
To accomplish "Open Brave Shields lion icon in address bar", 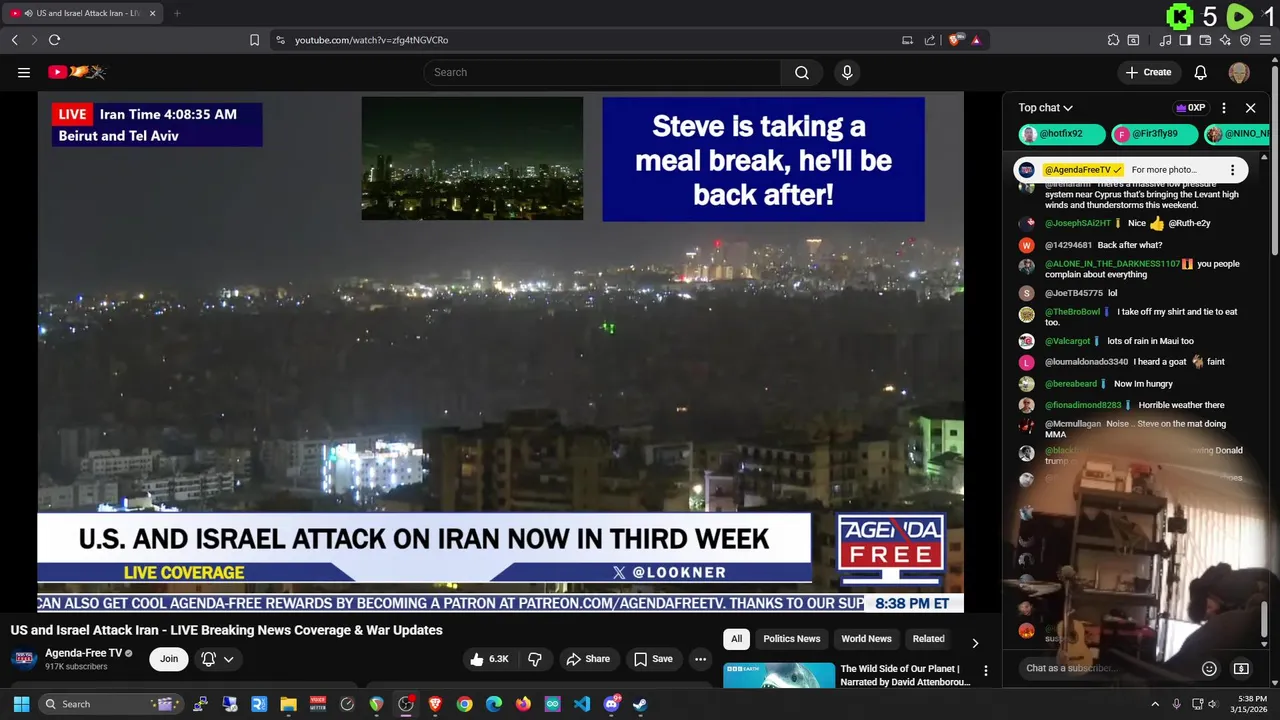I will pos(956,40).
